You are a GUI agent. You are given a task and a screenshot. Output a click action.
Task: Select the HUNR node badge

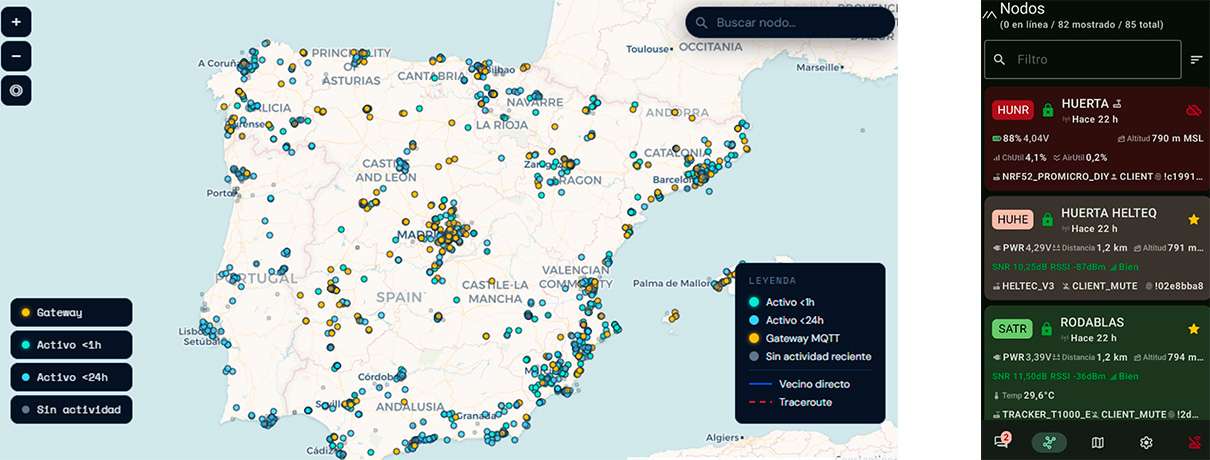pyautogui.click(x=1013, y=110)
